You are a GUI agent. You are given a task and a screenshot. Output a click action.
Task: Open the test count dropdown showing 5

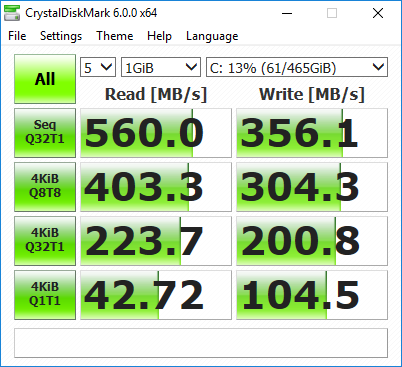coord(98,67)
